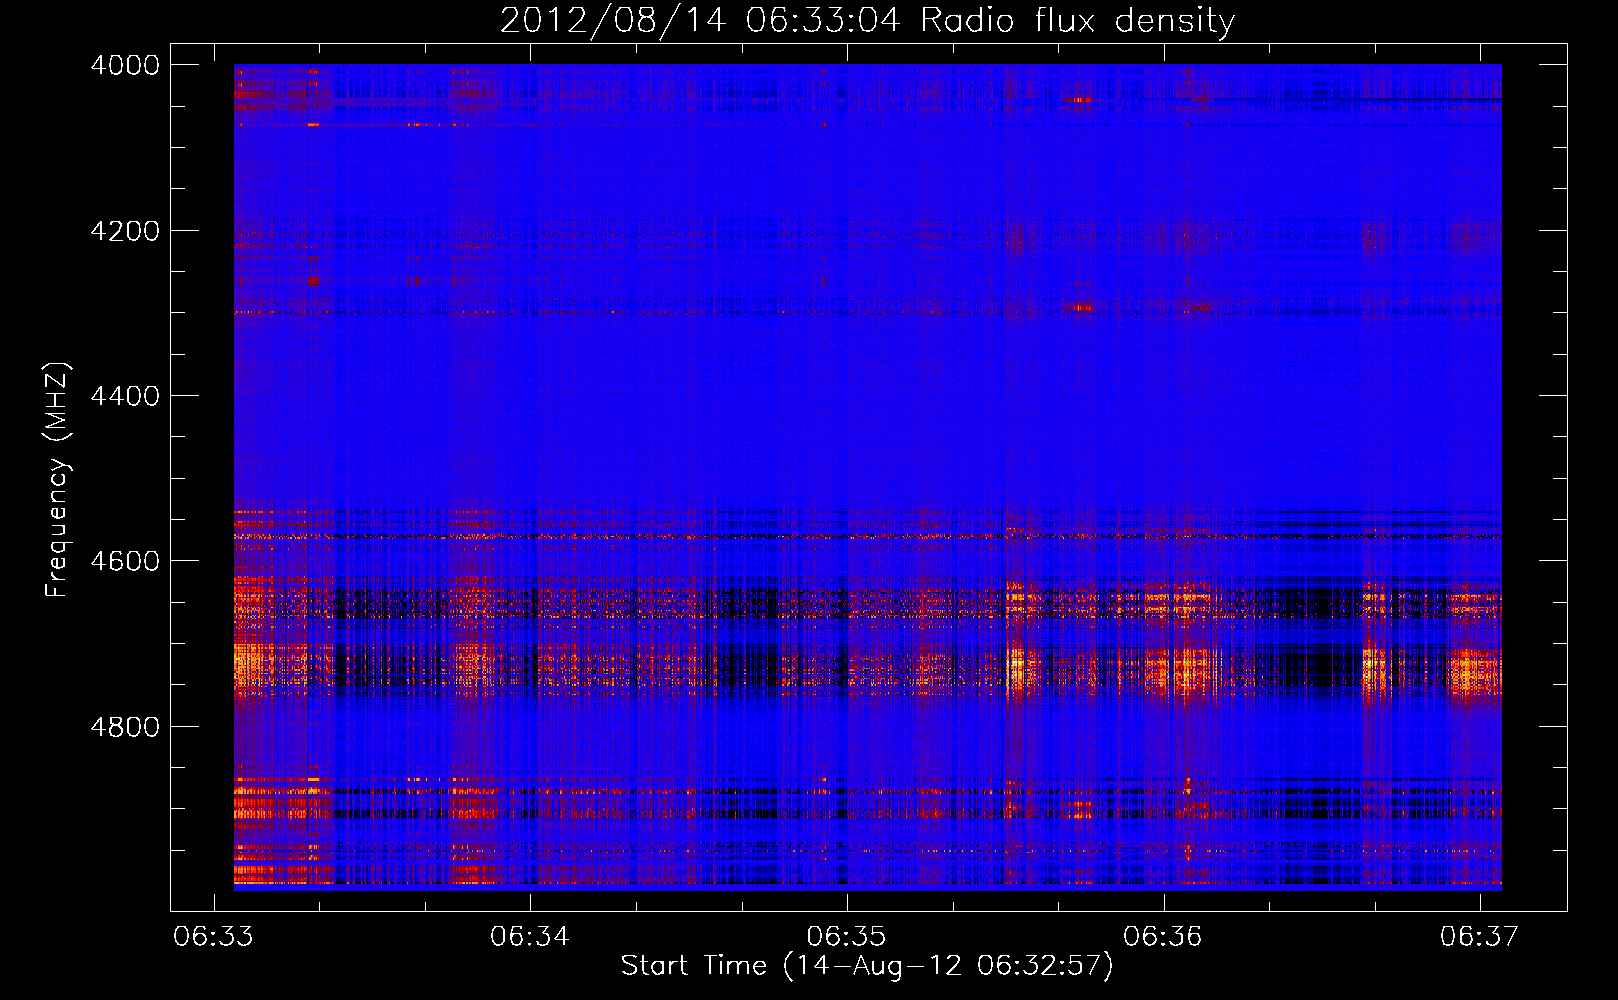Click the 4600 frequency axis label
This screenshot has height=1000, width=1618.
coord(125,561)
